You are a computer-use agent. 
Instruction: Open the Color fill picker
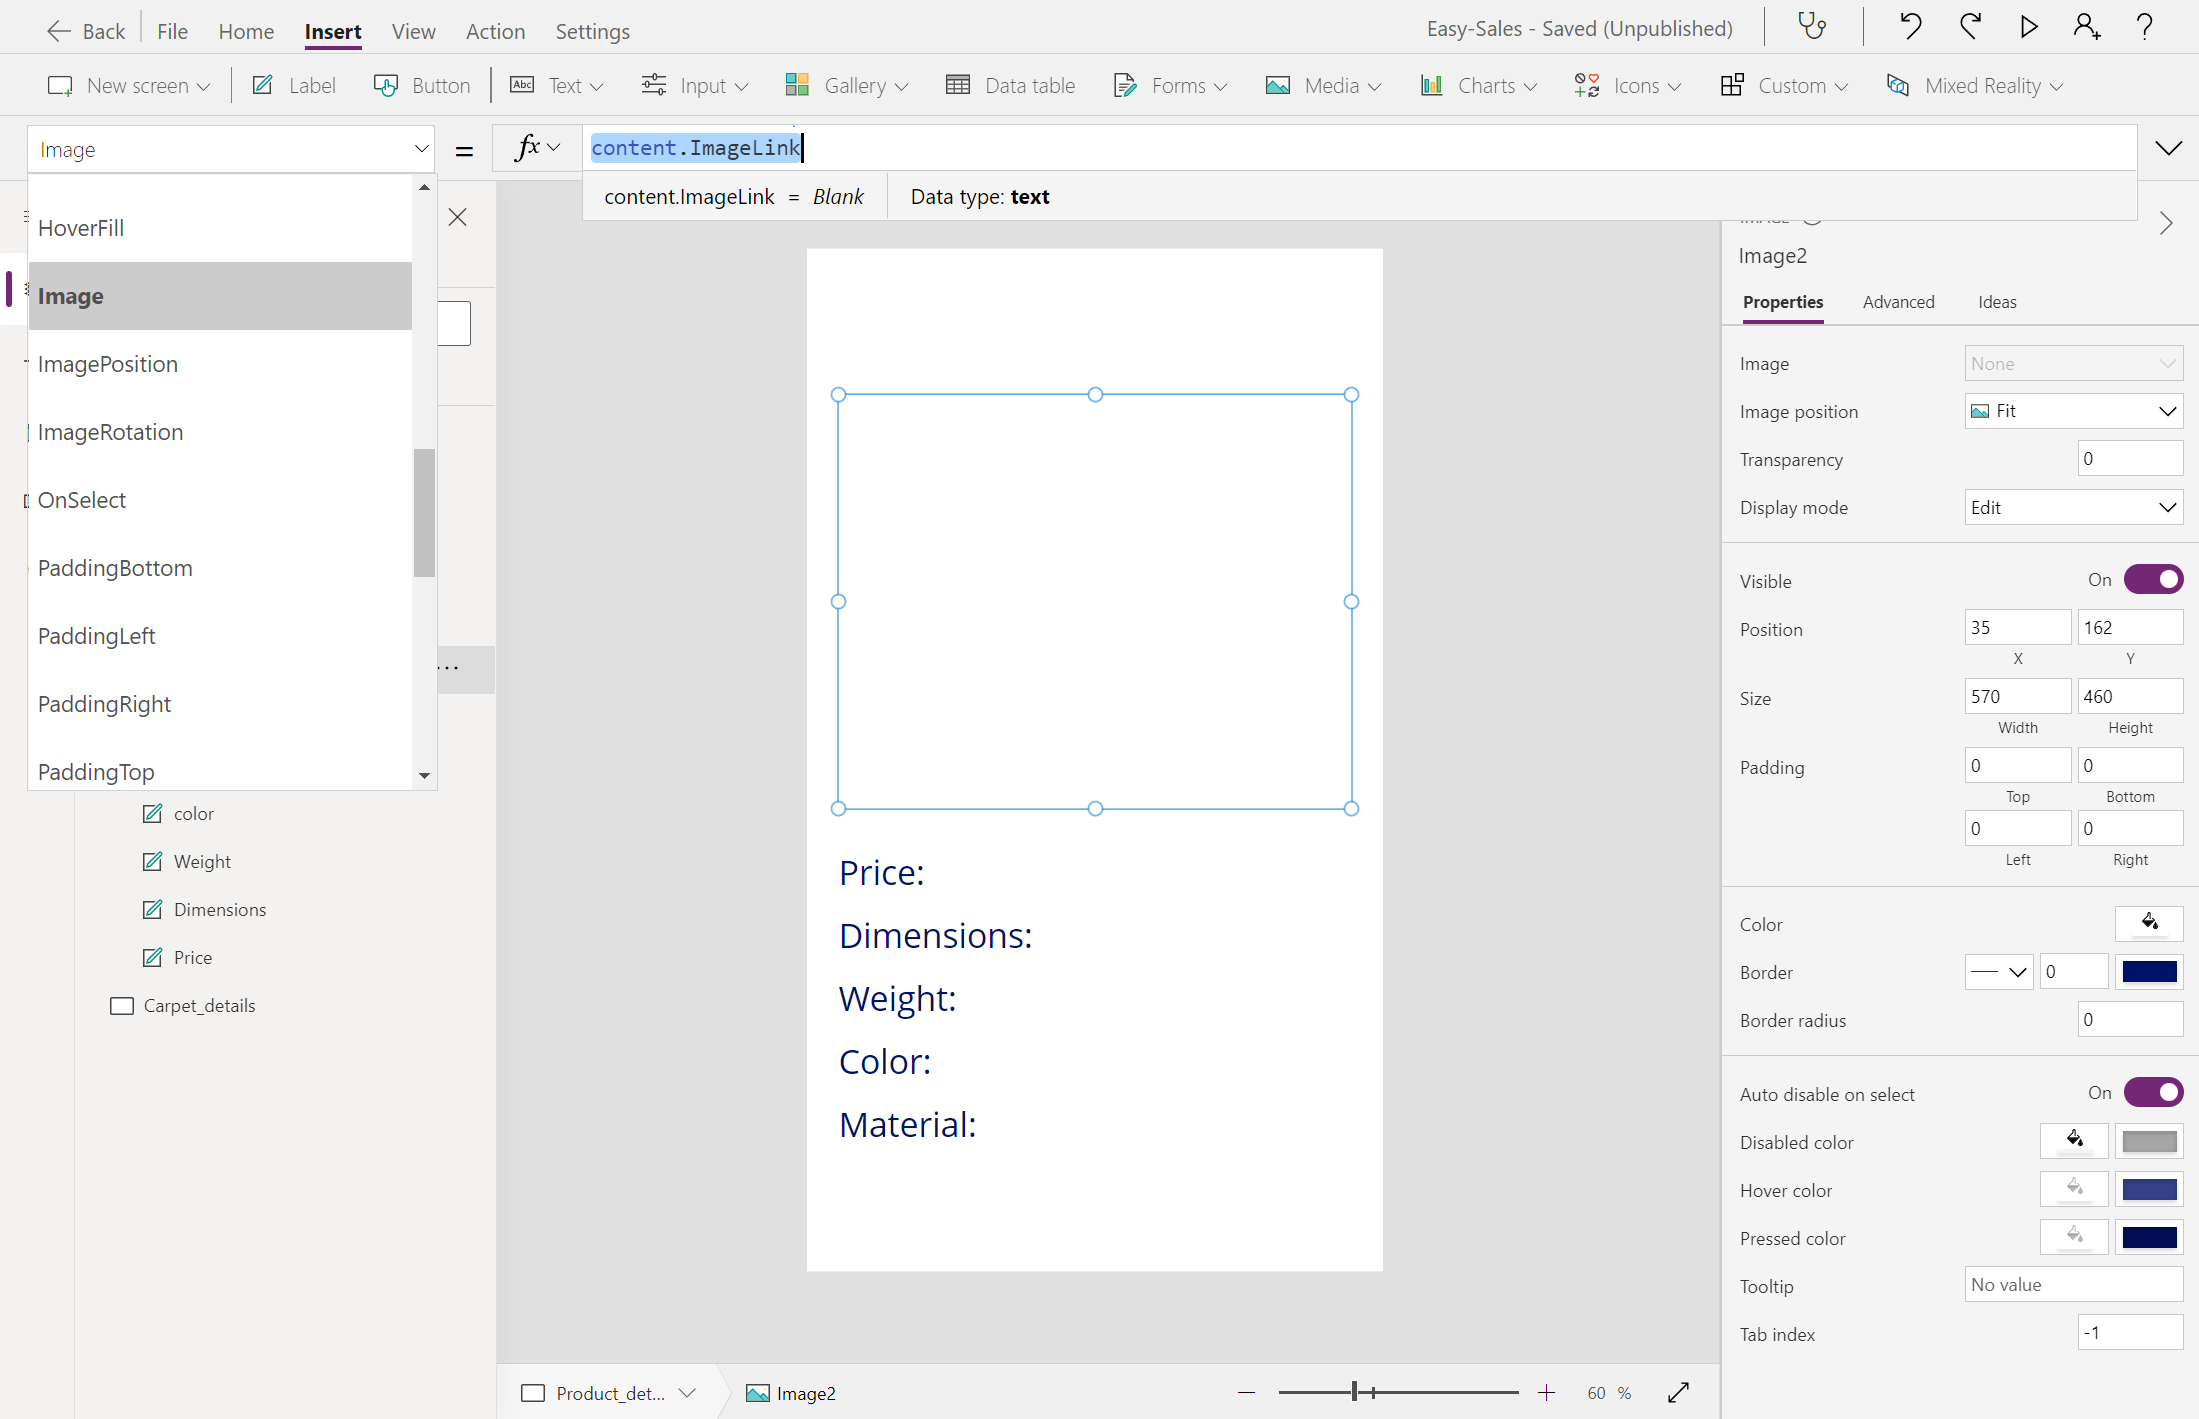point(2149,923)
